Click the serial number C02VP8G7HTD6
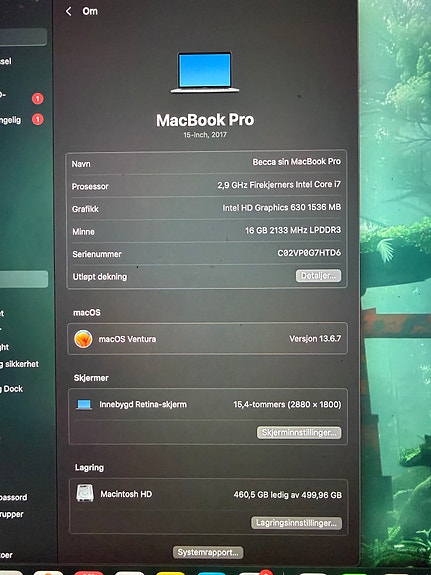 click(x=309, y=253)
